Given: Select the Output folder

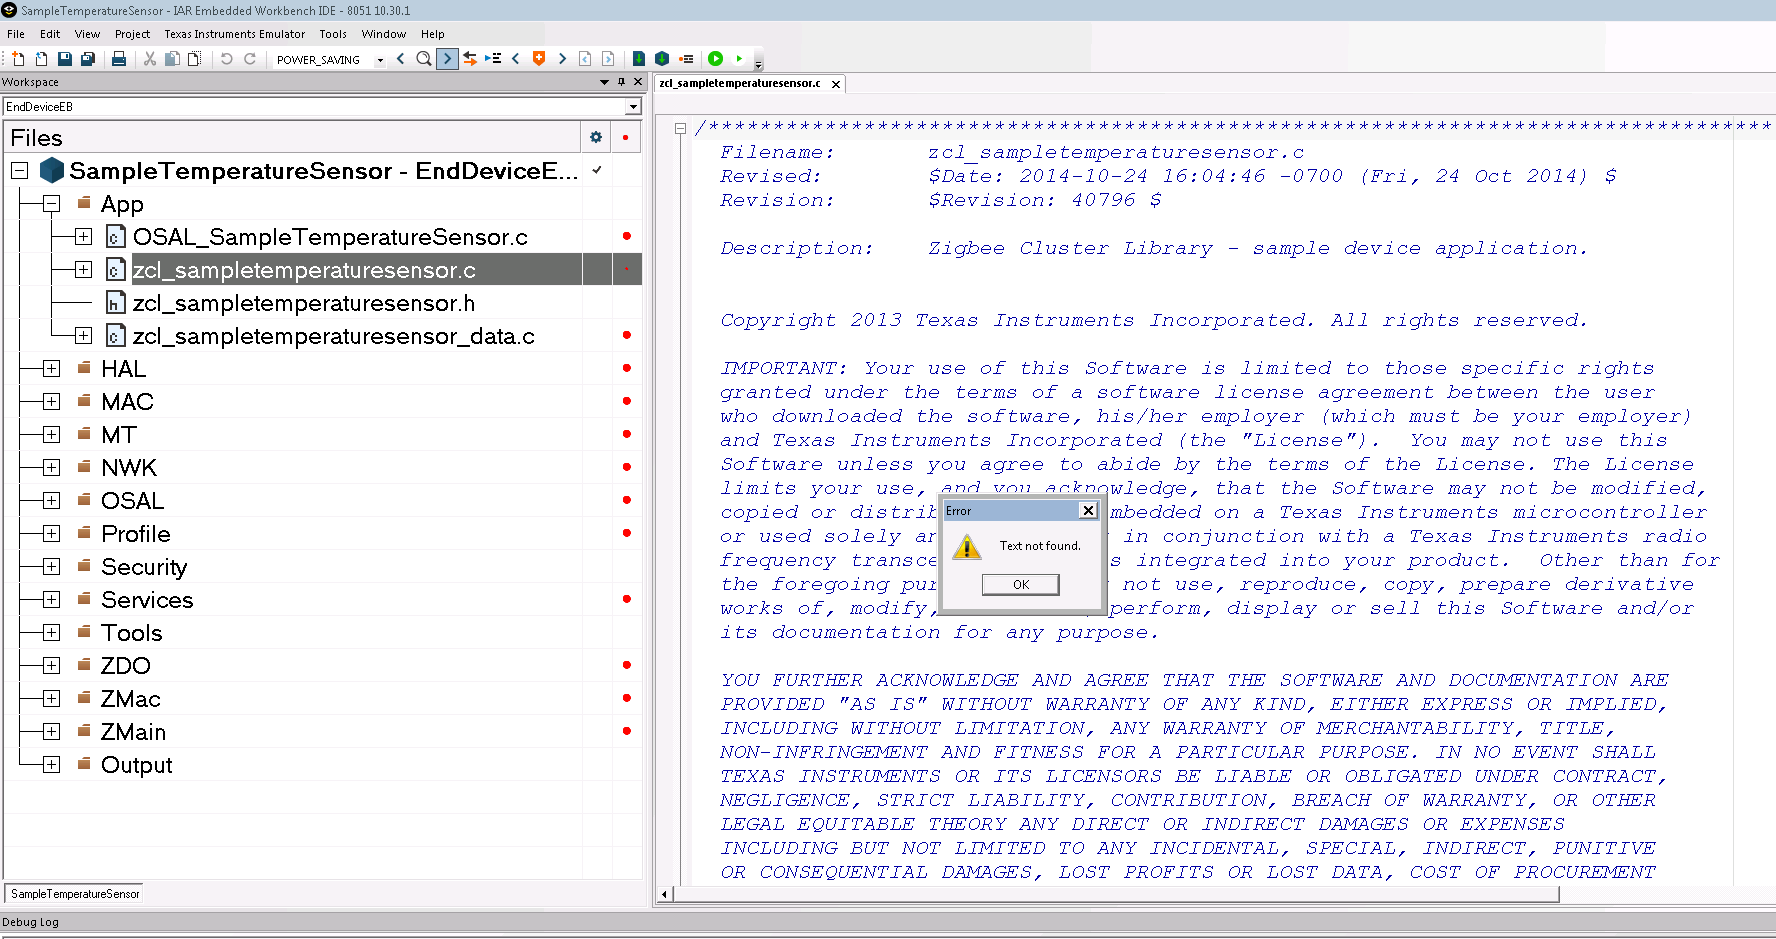Looking at the screenshot, I should point(137,765).
